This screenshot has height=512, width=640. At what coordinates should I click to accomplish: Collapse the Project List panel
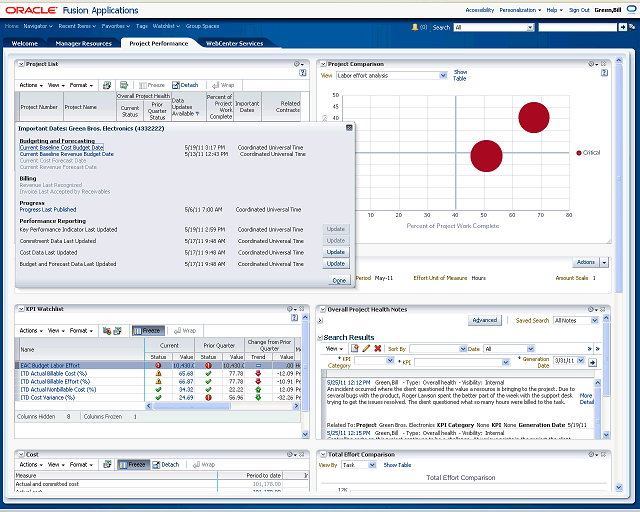click(x=20, y=64)
